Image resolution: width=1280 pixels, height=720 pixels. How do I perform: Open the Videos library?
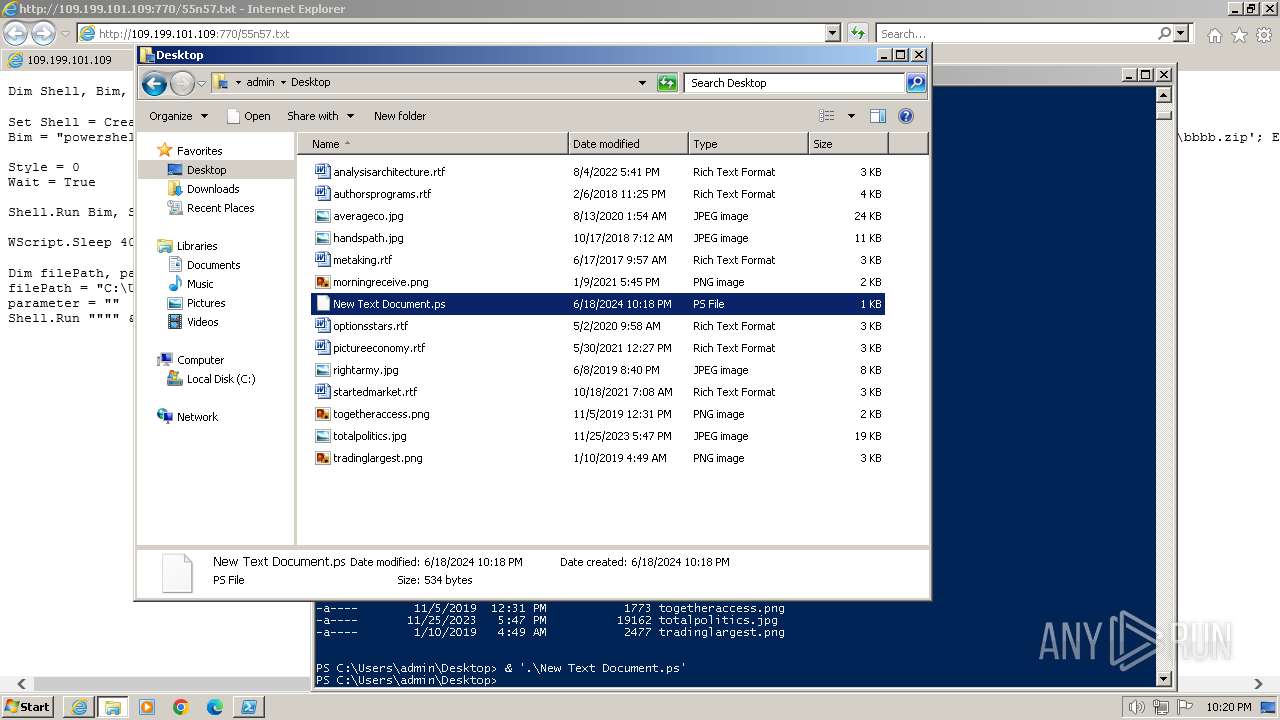[202, 322]
